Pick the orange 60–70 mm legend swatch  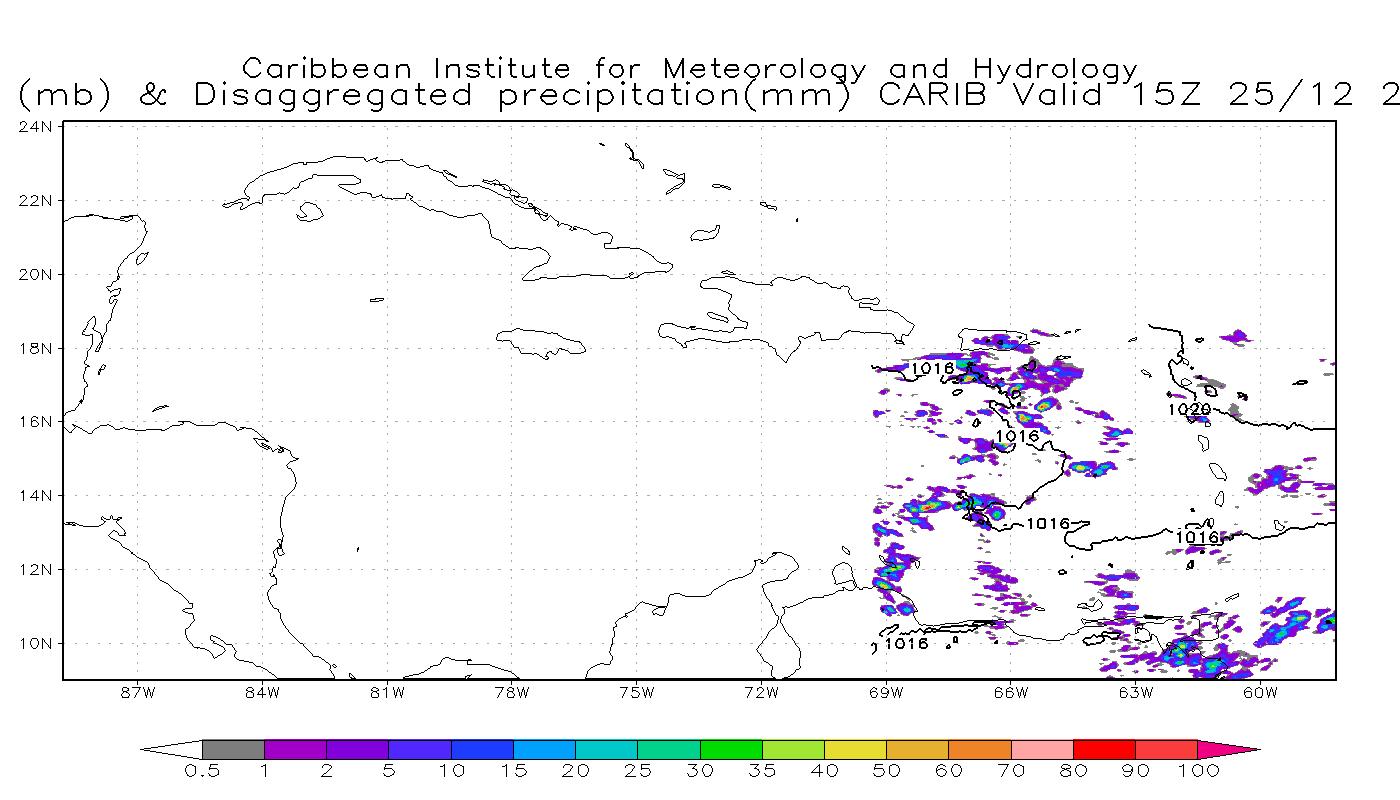point(980,749)
